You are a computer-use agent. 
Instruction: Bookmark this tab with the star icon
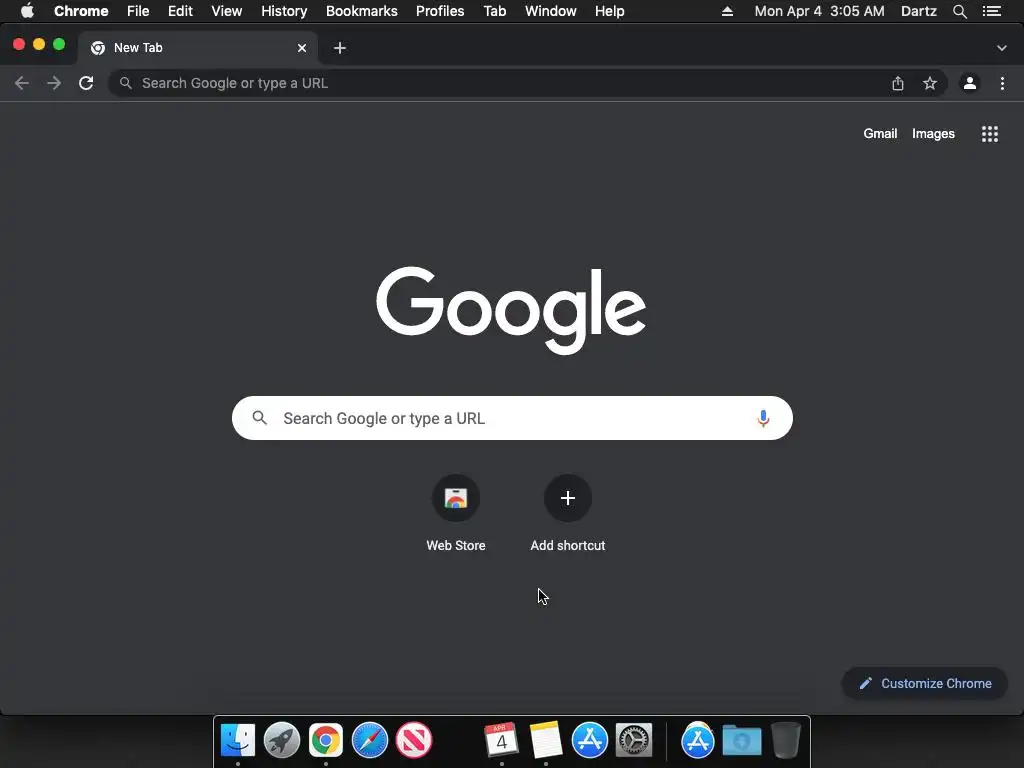[x=930, y=83]
